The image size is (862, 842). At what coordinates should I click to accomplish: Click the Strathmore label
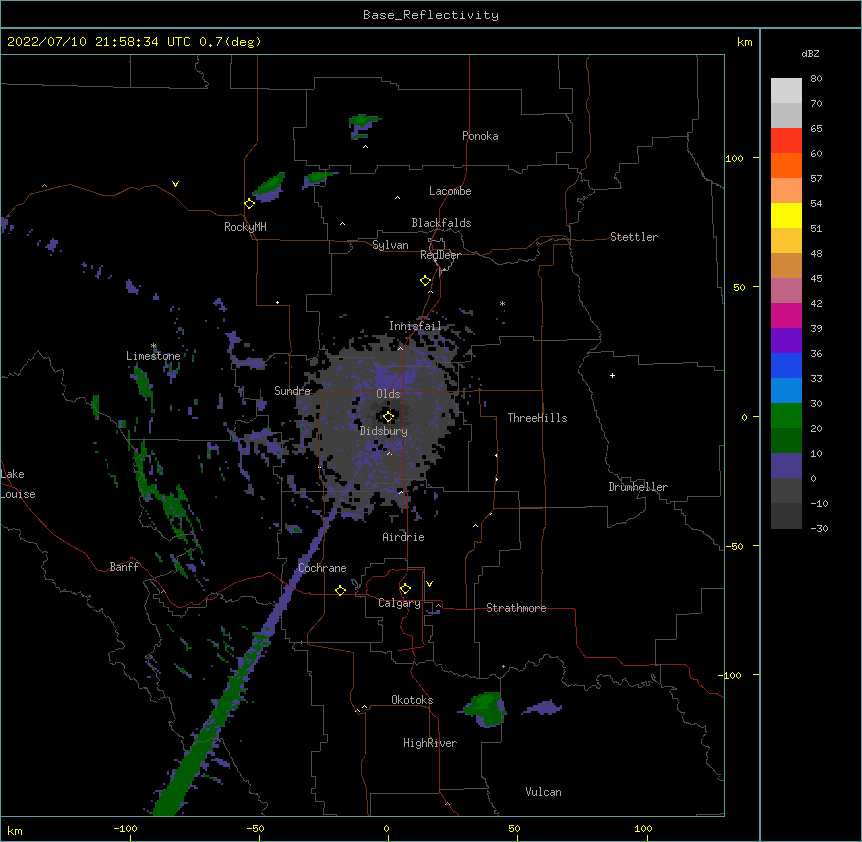[516, 608]
